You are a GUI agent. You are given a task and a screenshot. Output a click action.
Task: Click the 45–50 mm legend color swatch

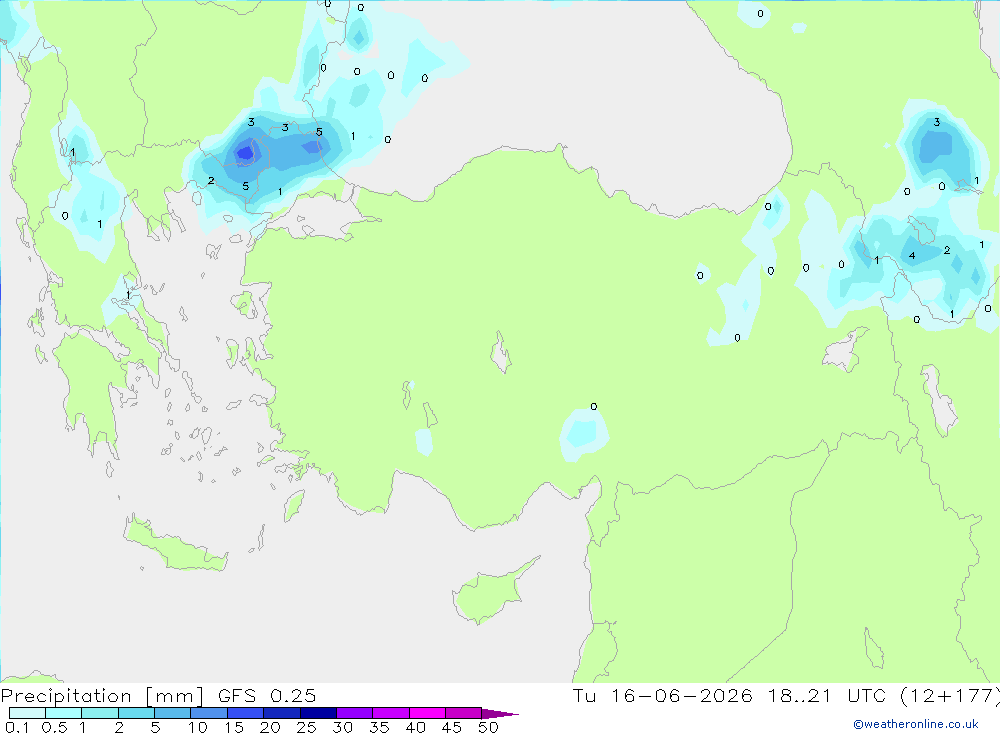pos(464,713)
